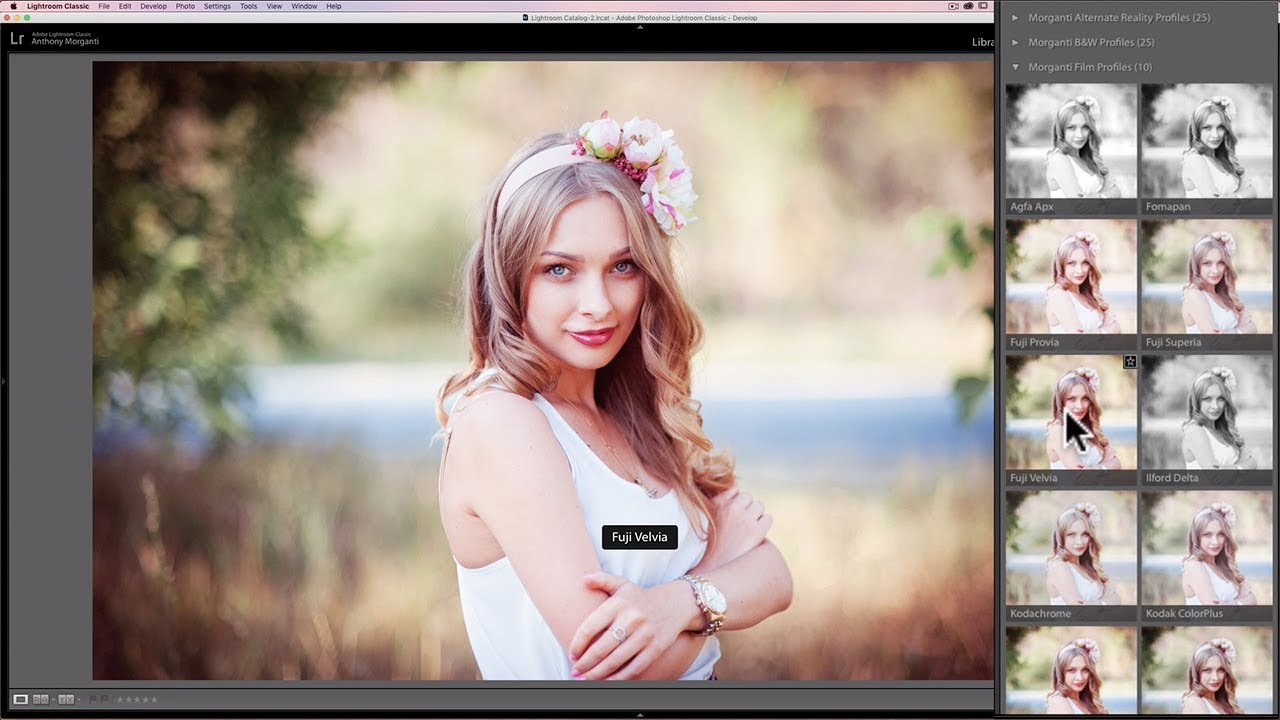Open the Lightroom Classic application menu
This screenshot has height=720, width=1280.
coord(58,6)
